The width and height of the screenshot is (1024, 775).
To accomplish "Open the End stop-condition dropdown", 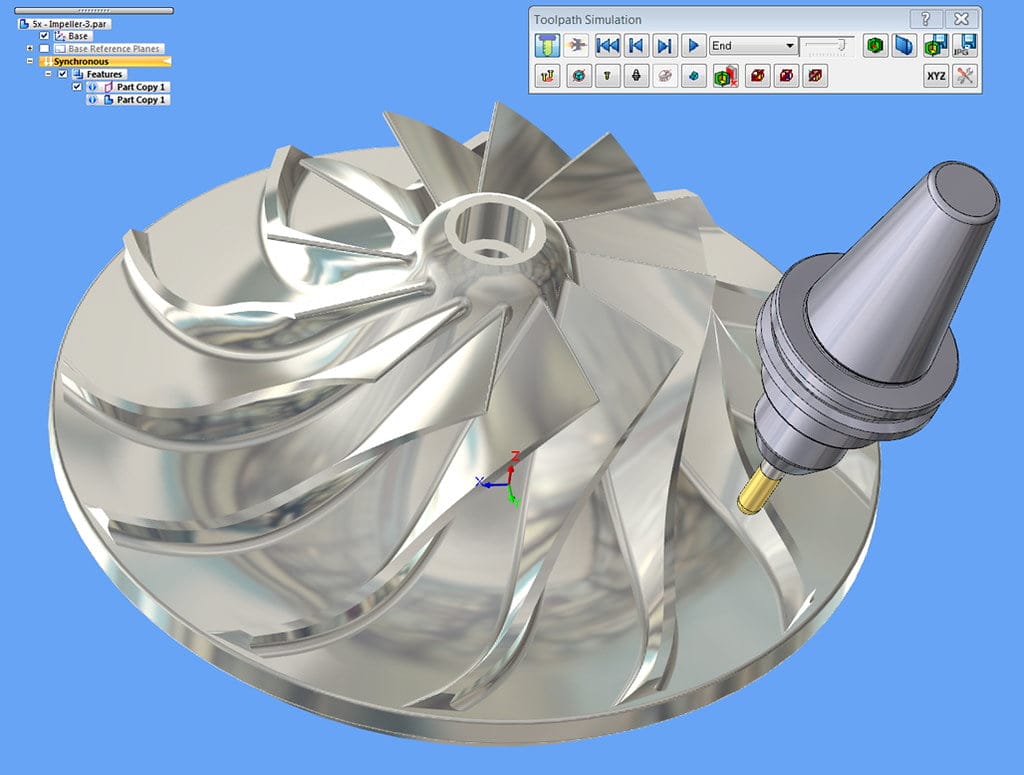I will pos(754,46).
